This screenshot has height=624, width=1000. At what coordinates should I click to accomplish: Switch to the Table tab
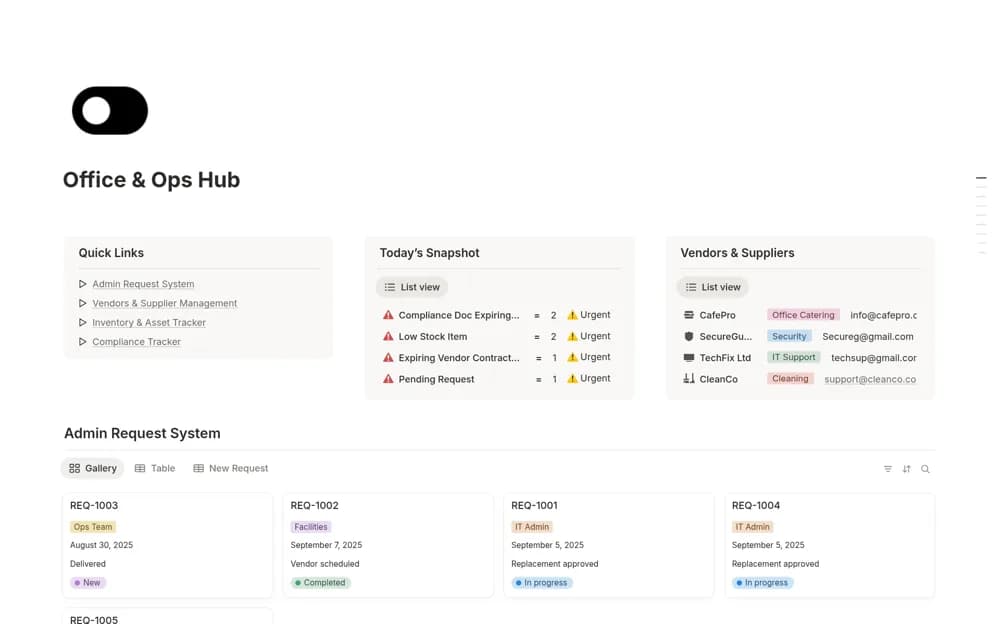click(x=155, y=468)
